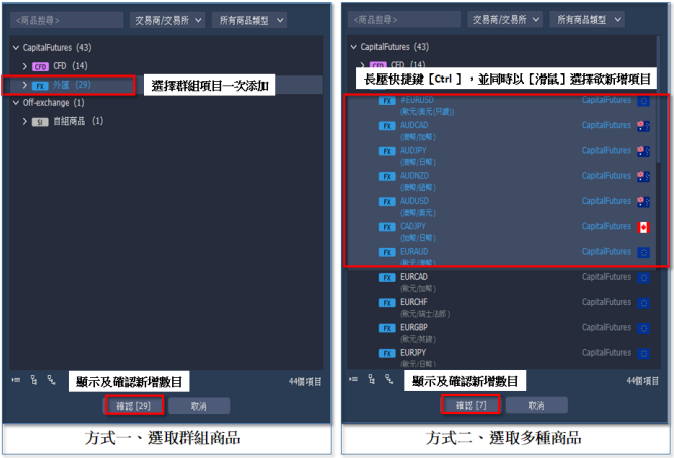Click the EU flag on the EURGBP row
The image size is (674, 458).
(x=643, y=327)
